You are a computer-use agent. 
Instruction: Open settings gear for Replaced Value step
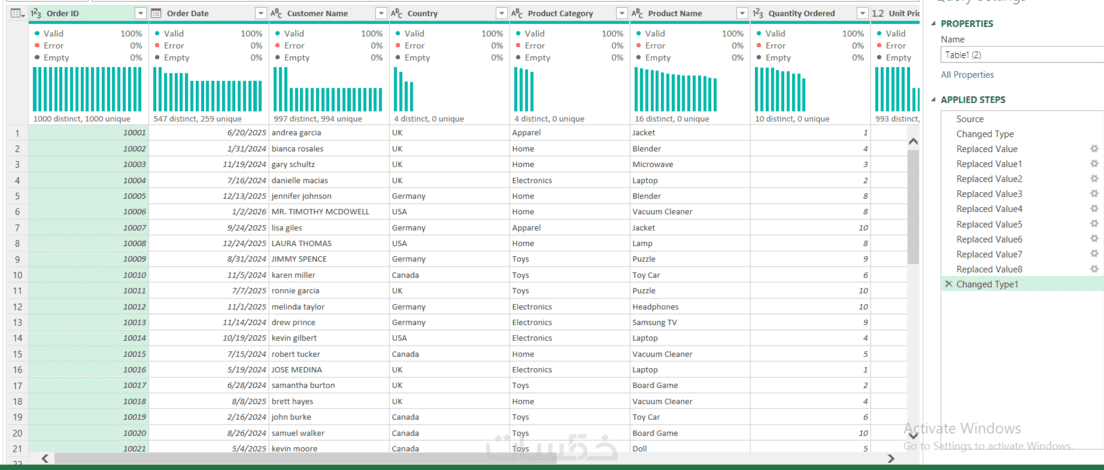pyautogui.click(x=1094, y=149)
